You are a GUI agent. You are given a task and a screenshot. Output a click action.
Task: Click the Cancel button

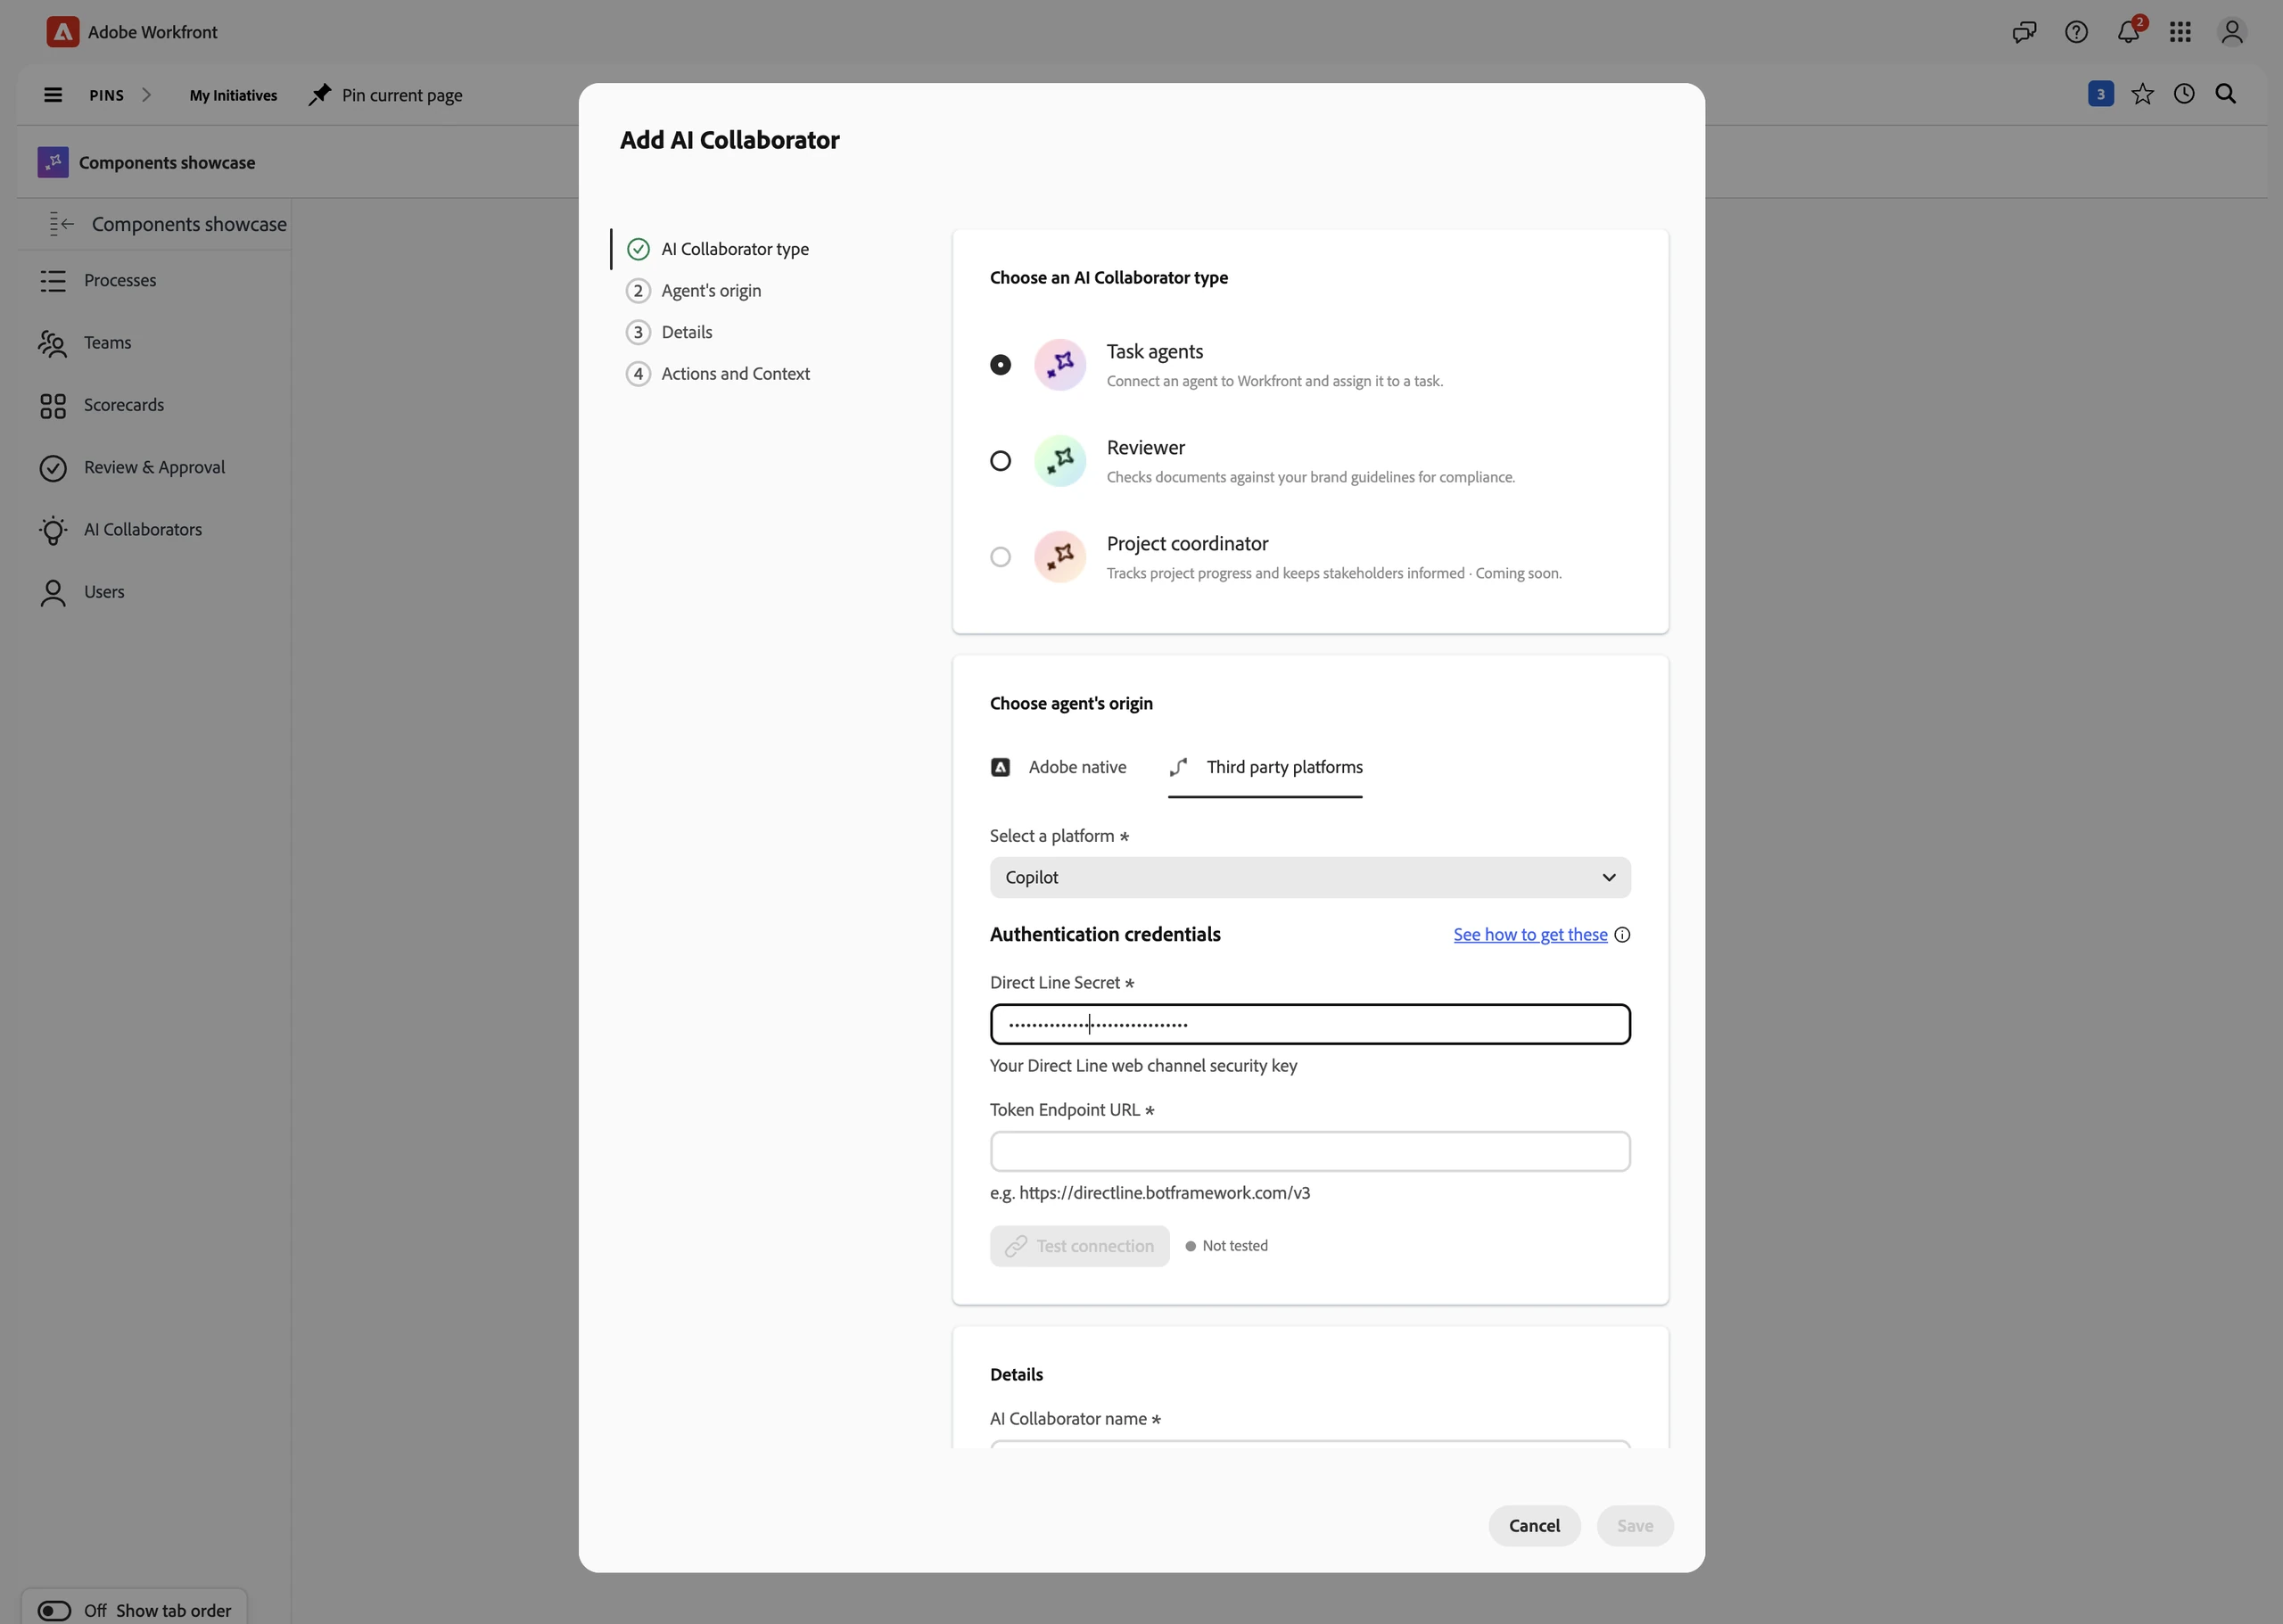(1534, 1526)
